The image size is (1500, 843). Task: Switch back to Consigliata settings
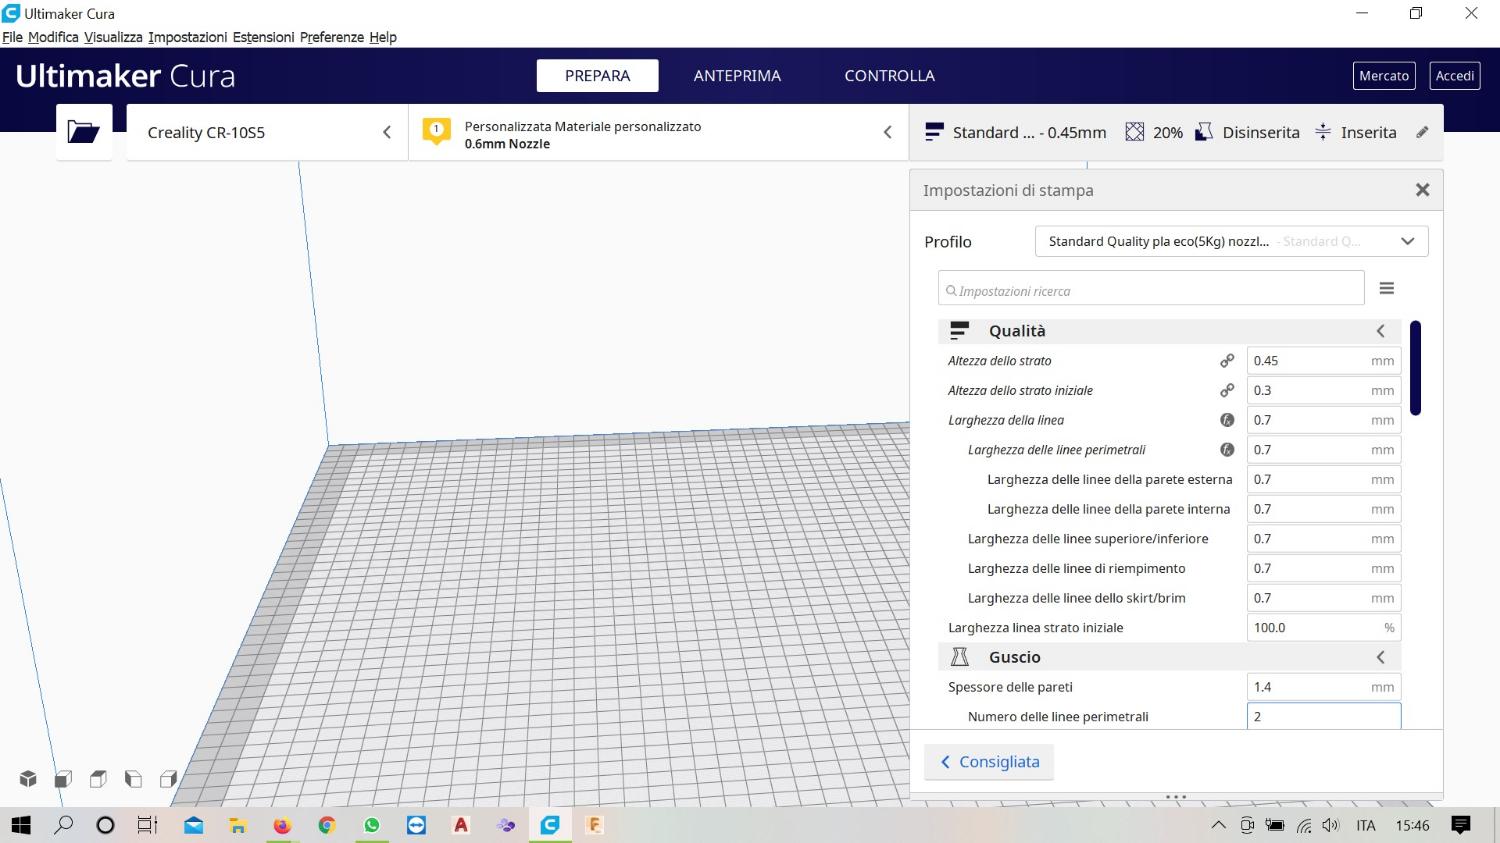[x=989, y=762]
